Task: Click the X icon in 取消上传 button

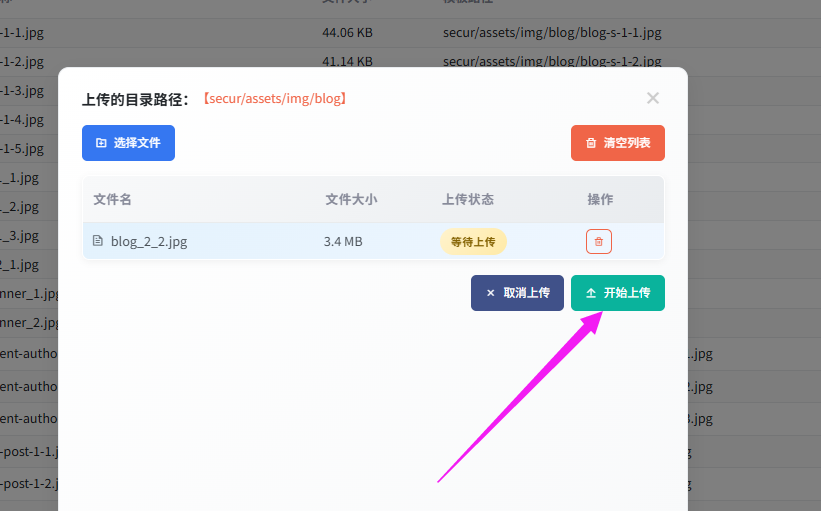Action: pos(490,293)
